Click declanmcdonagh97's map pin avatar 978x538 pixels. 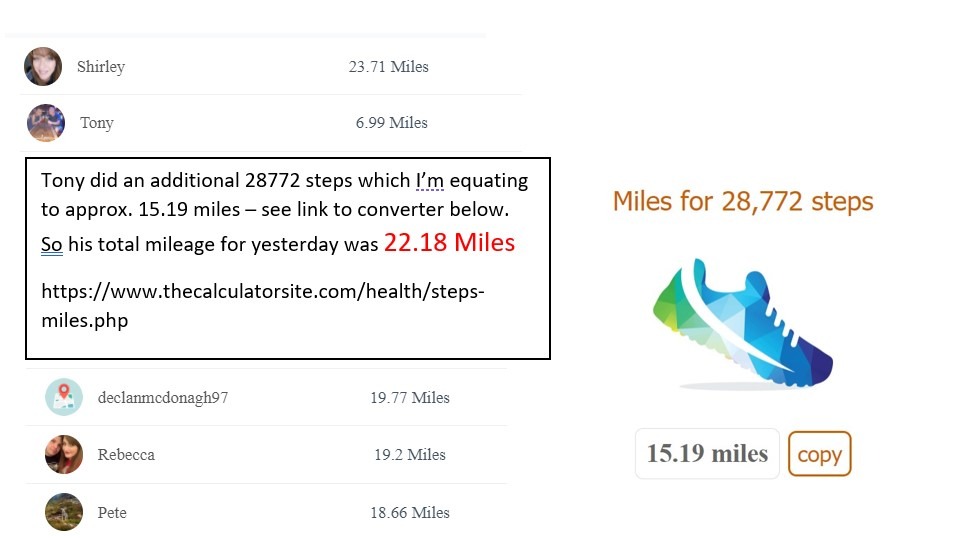64,397
